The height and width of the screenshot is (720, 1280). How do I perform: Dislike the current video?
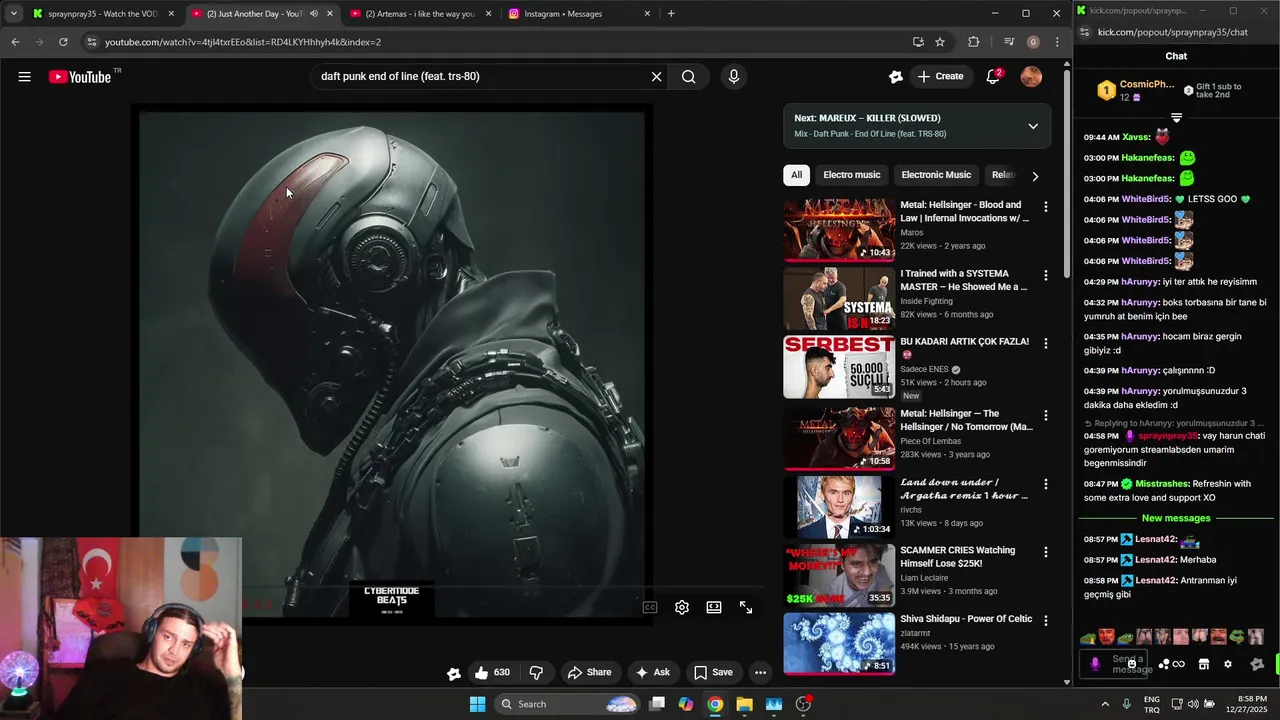[x=536, y=673]
